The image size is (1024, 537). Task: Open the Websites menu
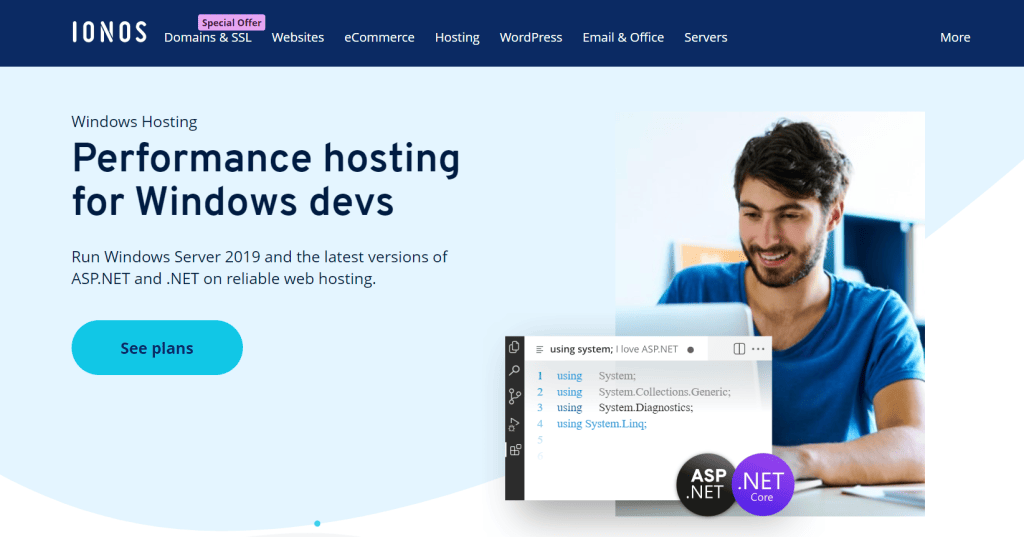(x=298, y=37)
